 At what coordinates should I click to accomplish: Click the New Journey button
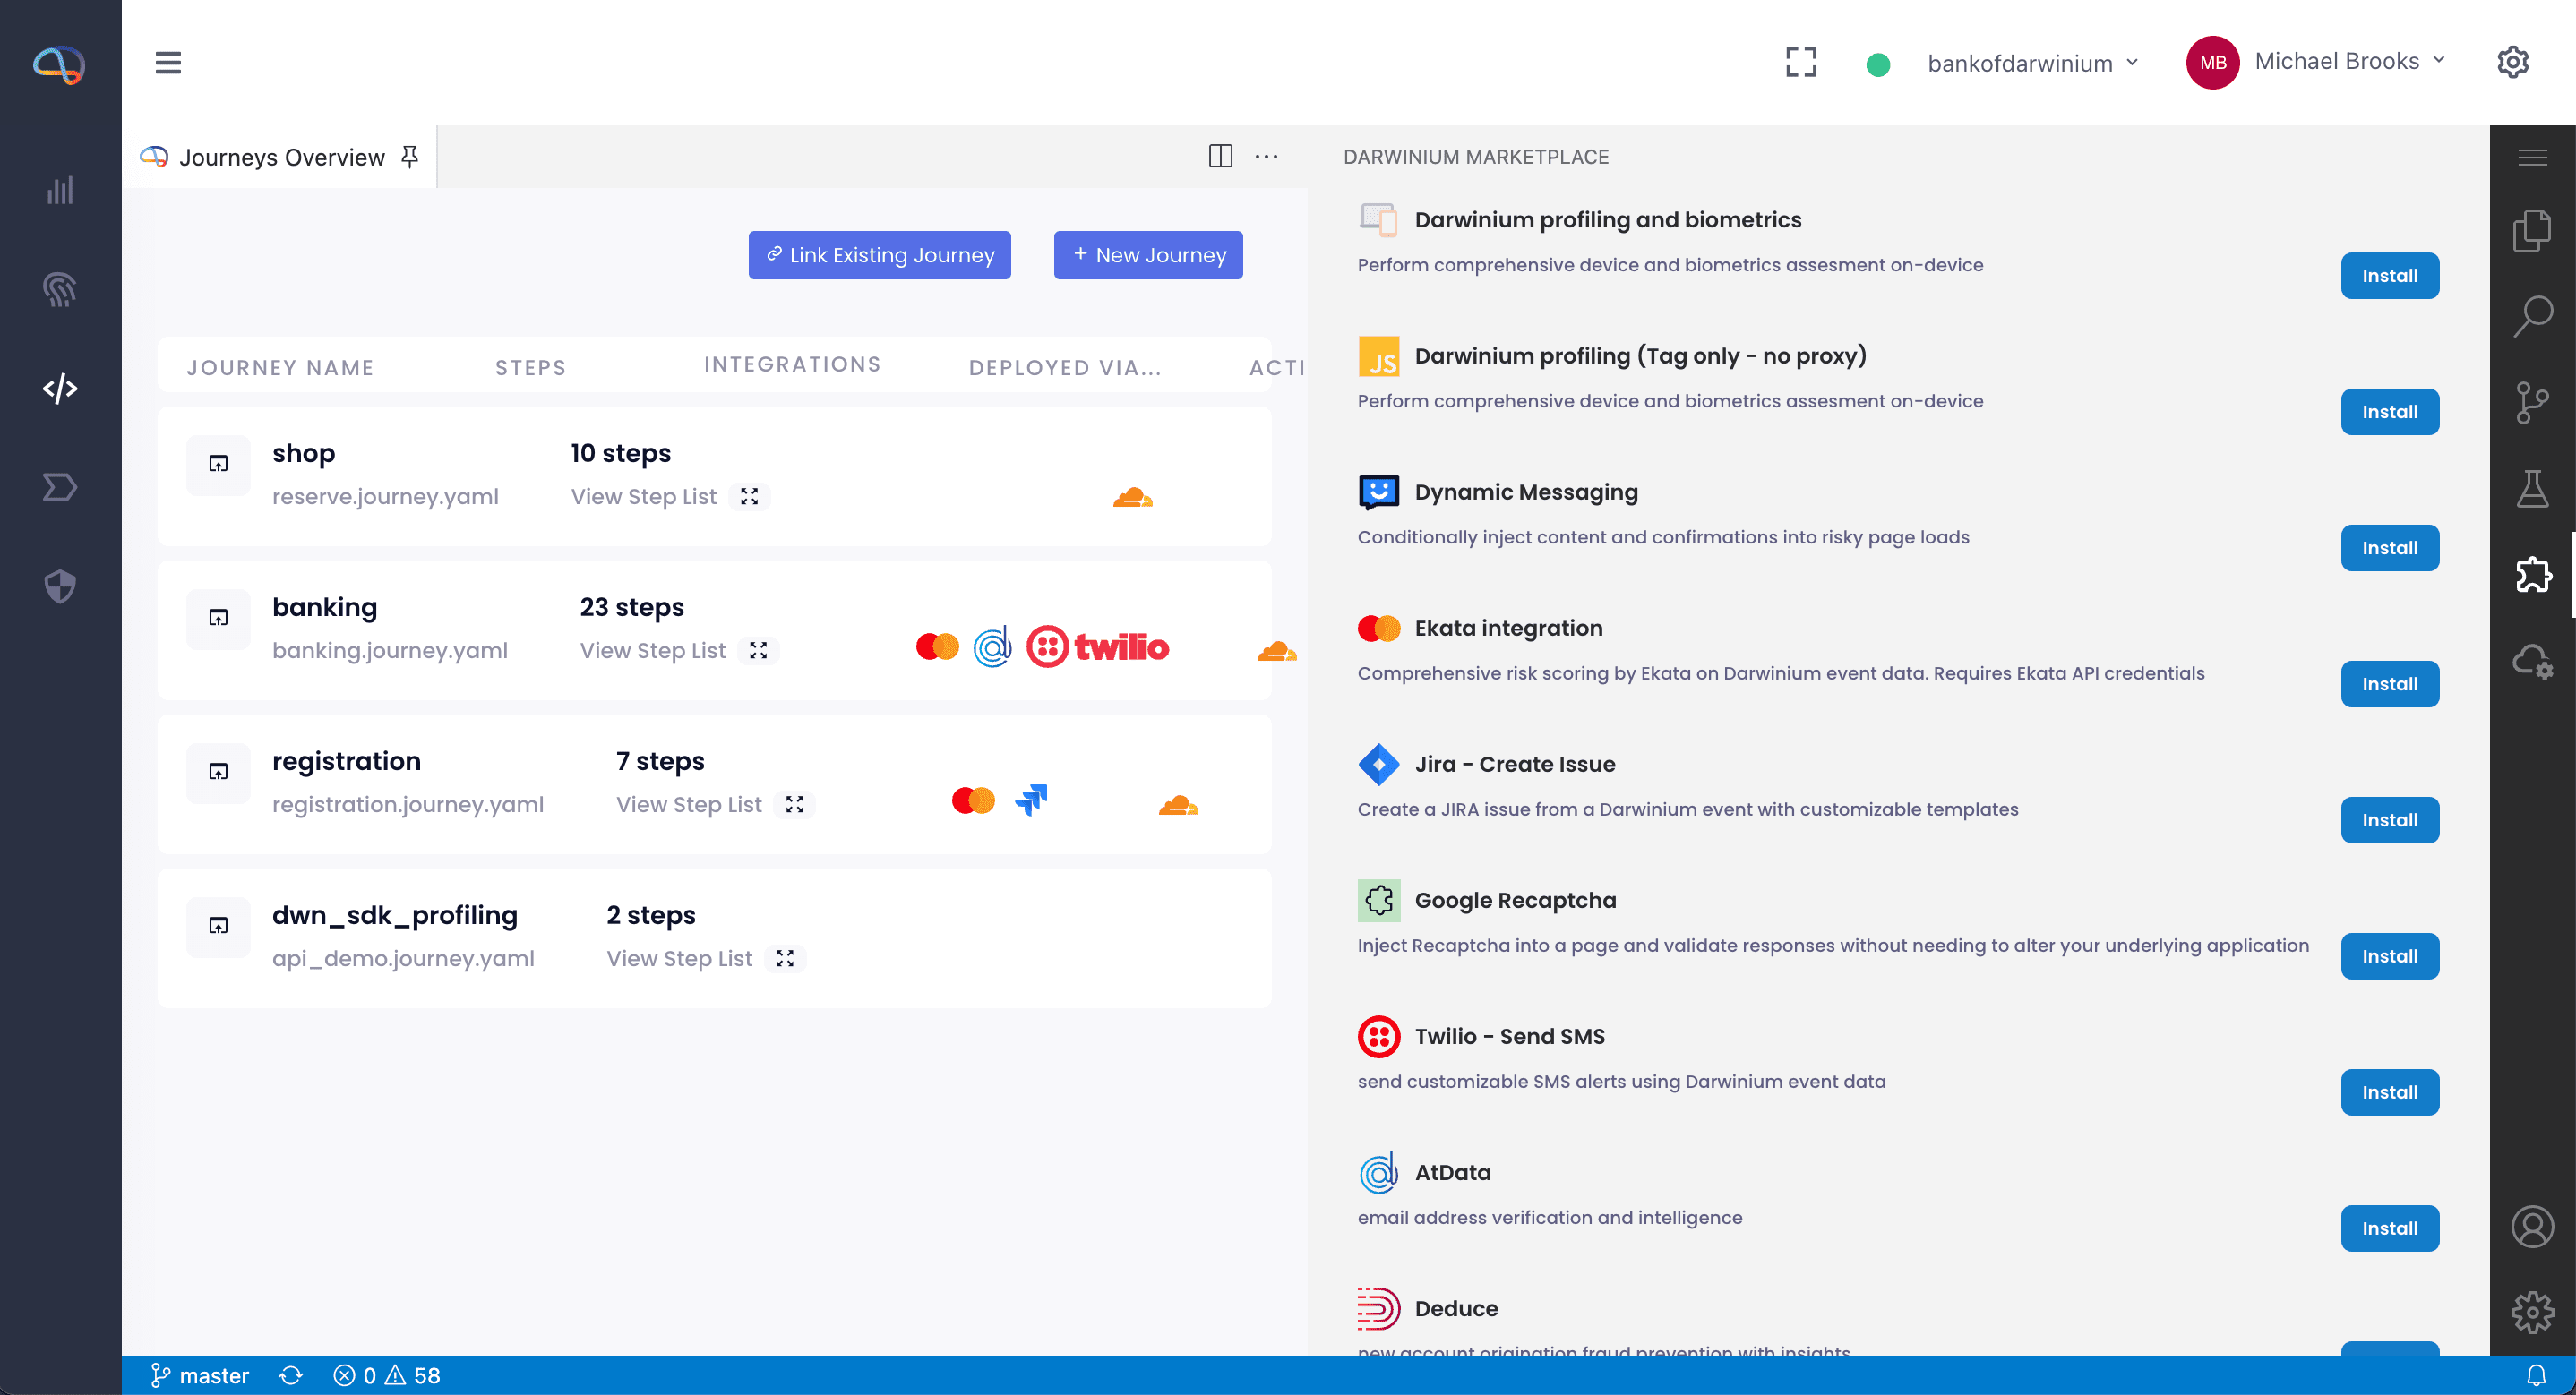[1148, 255]
